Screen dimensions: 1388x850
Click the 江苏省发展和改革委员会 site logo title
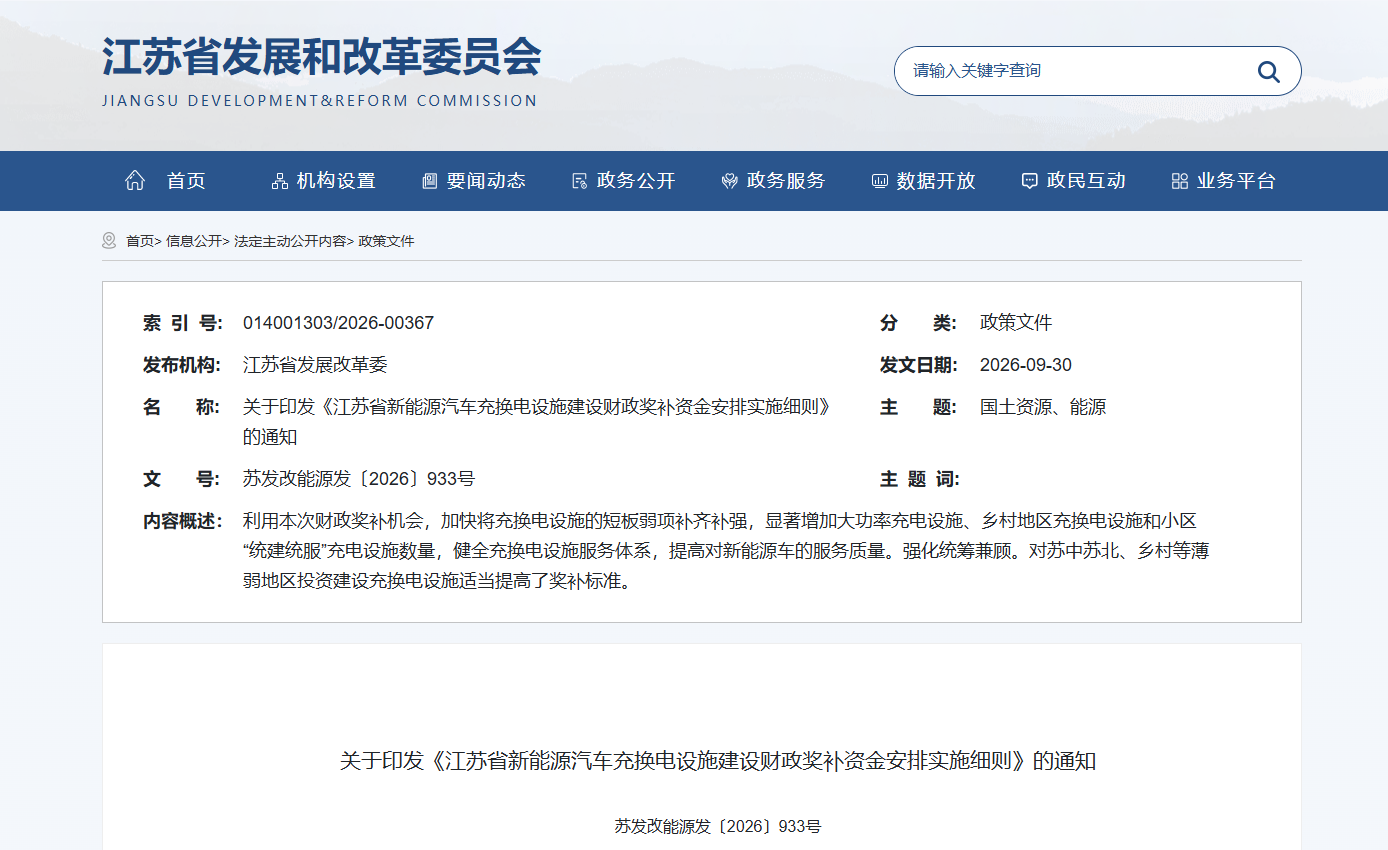[x=321, y=57]
